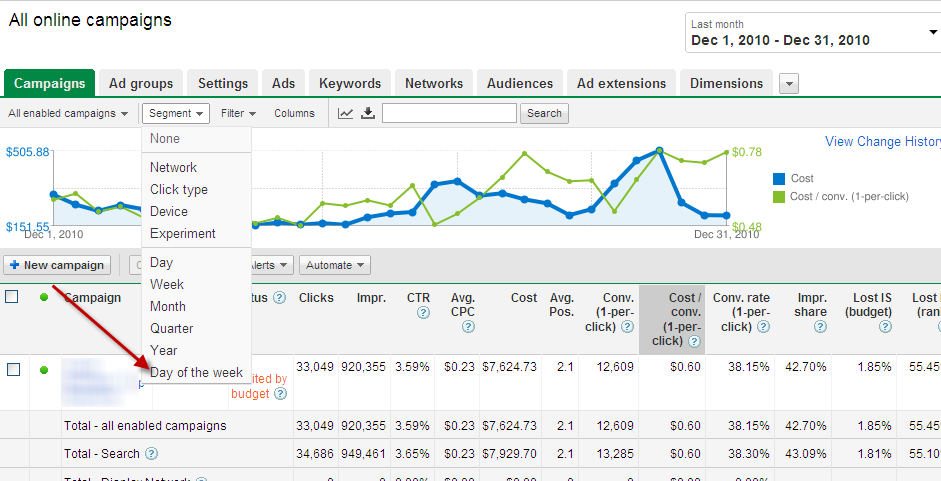Open the Filter dropdown

[x=238, y=113]
